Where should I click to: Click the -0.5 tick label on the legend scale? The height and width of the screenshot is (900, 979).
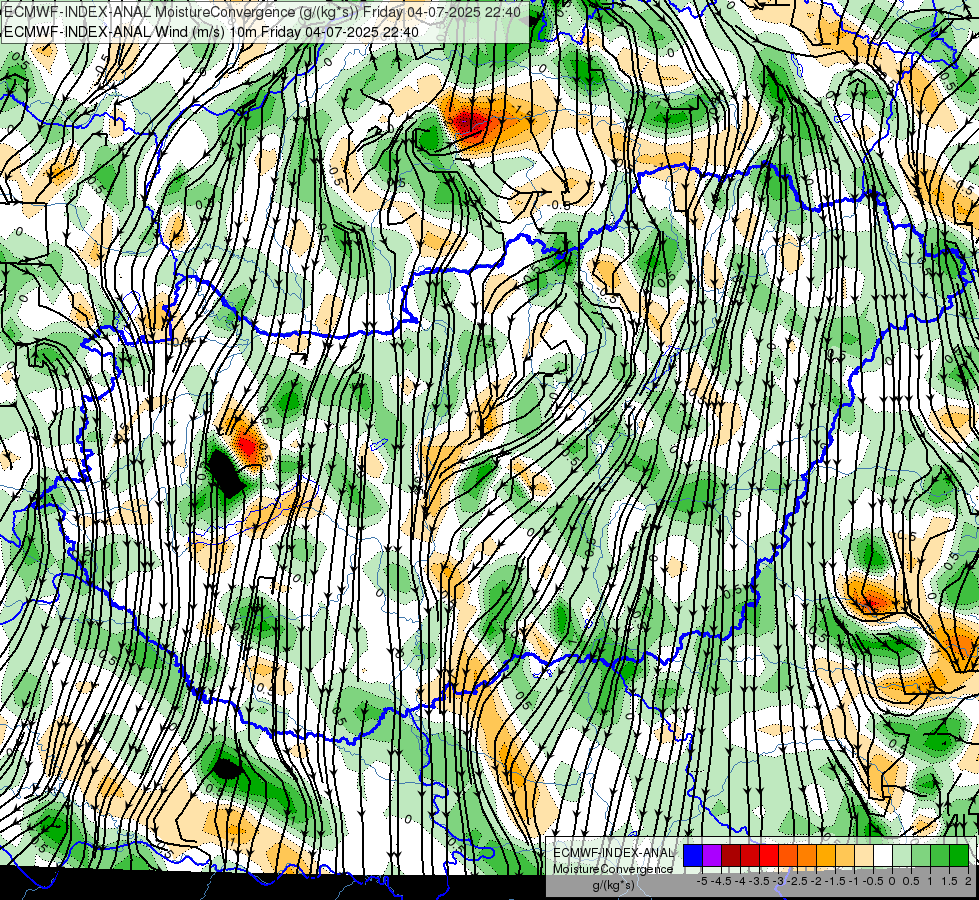[x=873, y=881]
